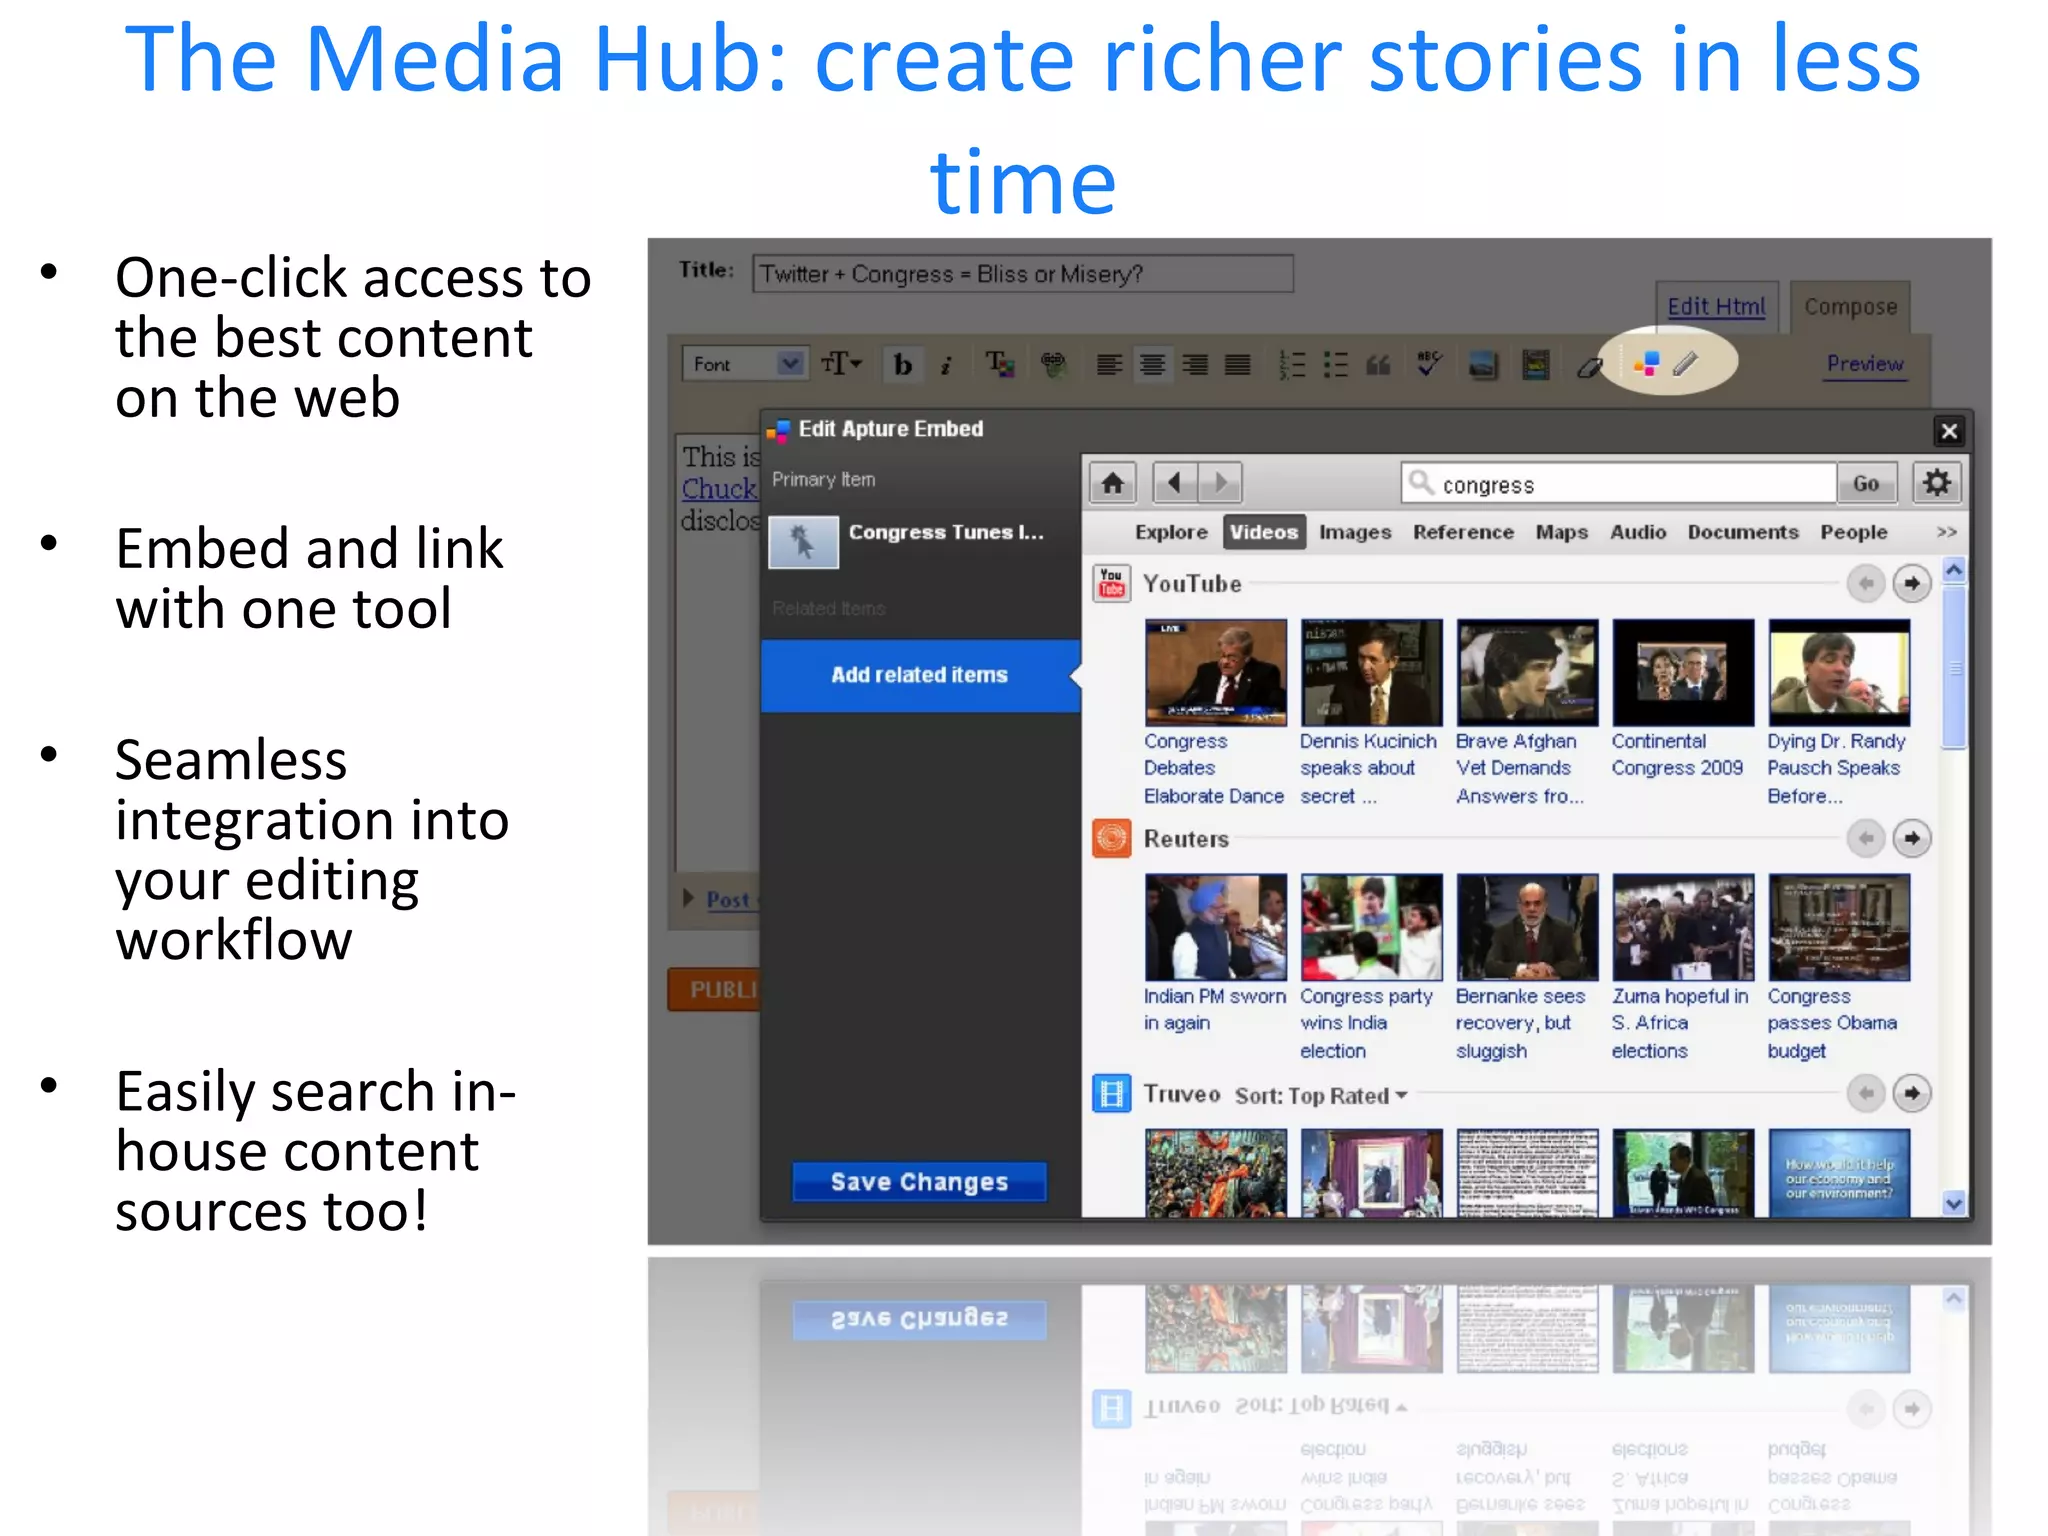Click the YouTube source icon
The width and height of the screenshot is (2048, 1536).
coord(1111,583)
